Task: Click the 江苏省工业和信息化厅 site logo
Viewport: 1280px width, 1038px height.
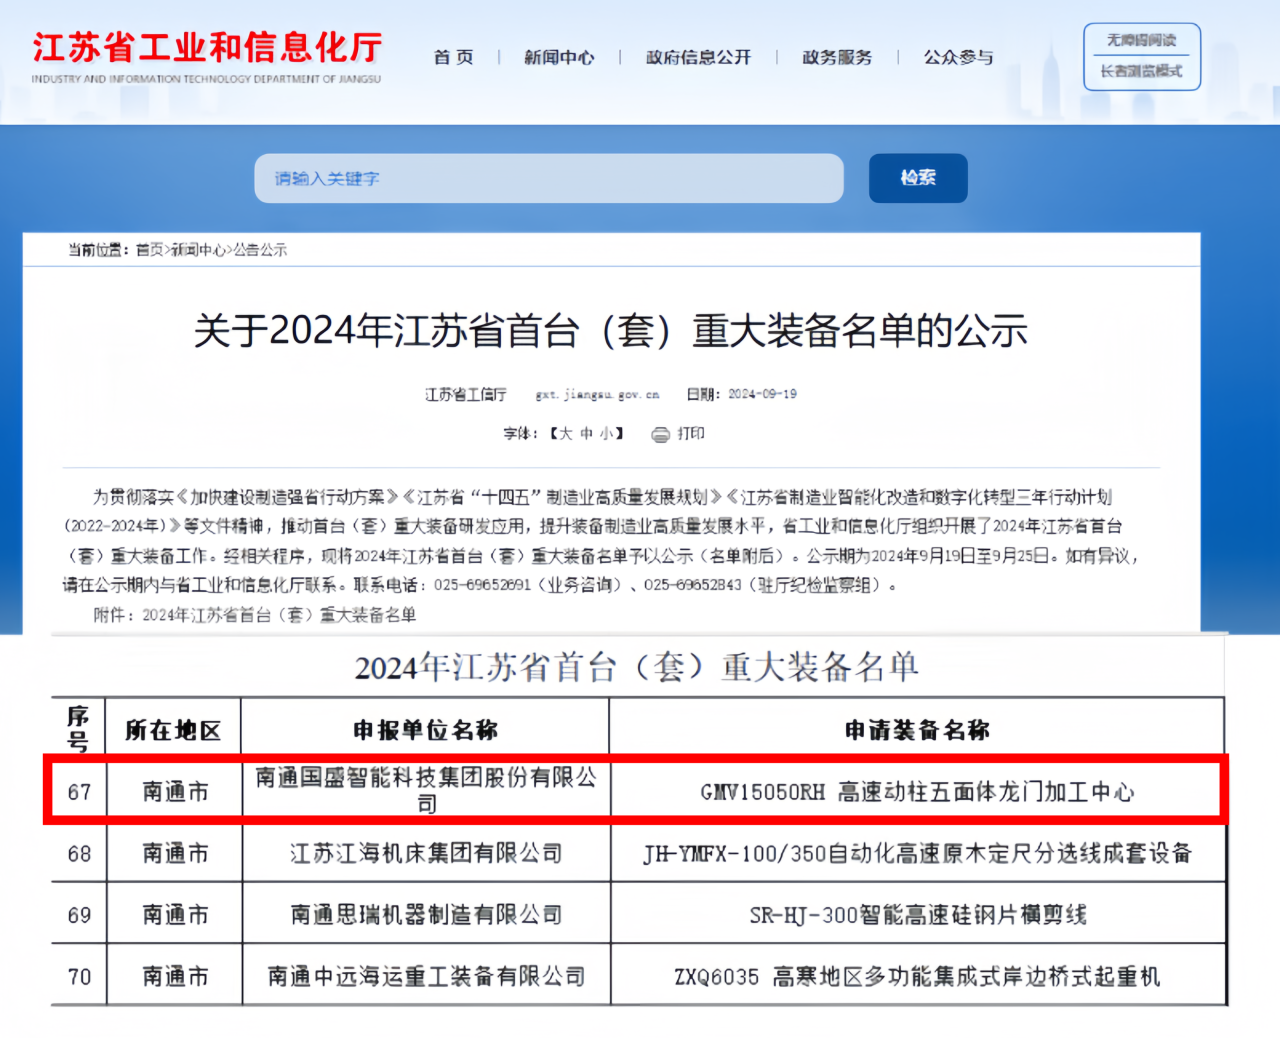Action: click(x=206, y=57)
